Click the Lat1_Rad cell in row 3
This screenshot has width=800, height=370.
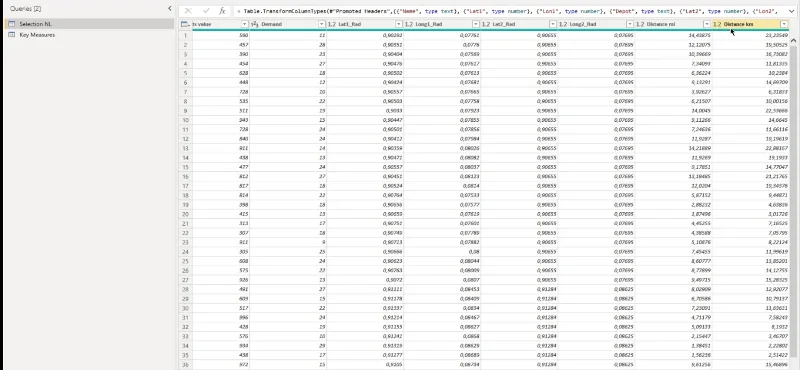[x=365, y=54]
